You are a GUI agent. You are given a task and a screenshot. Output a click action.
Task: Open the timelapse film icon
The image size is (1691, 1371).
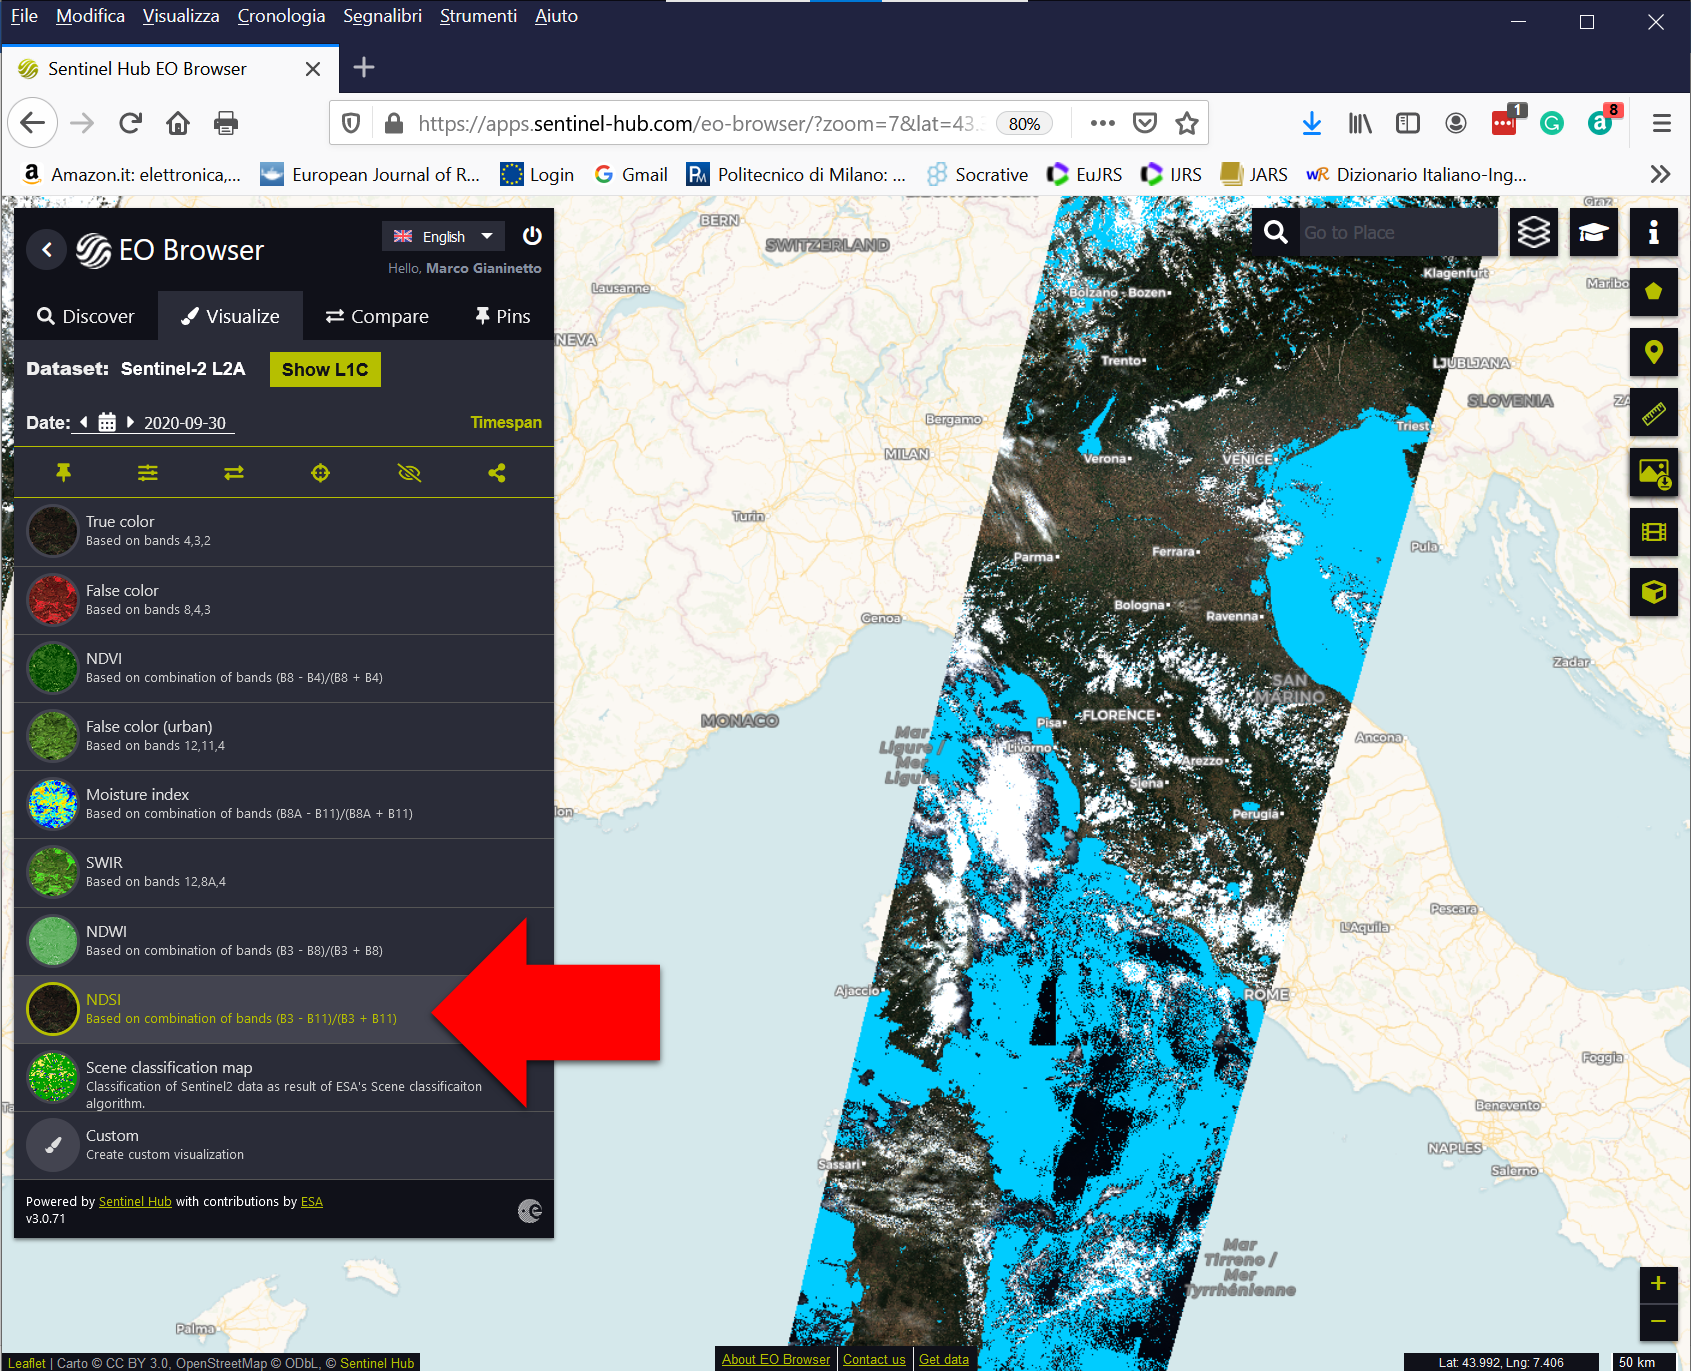[1653, 532]
